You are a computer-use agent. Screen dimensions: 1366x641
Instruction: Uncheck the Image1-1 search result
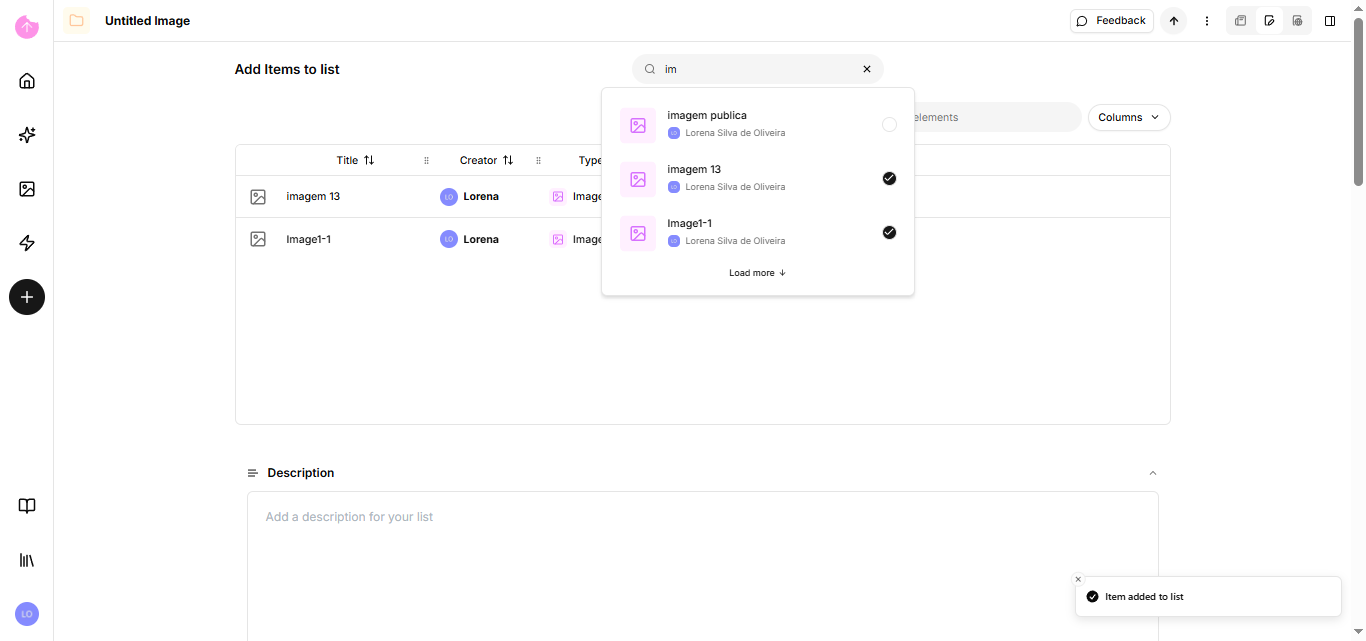tap(889, 233)
